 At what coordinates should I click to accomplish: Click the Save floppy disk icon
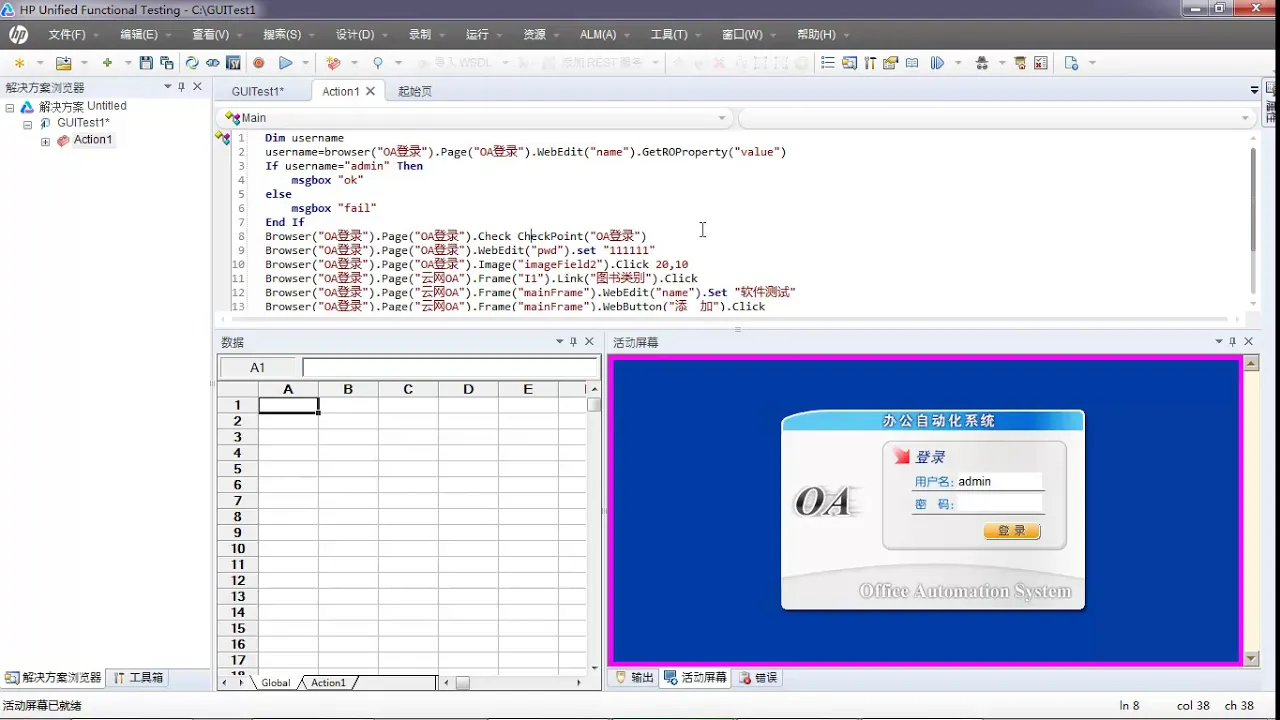[x=146, y=63]
